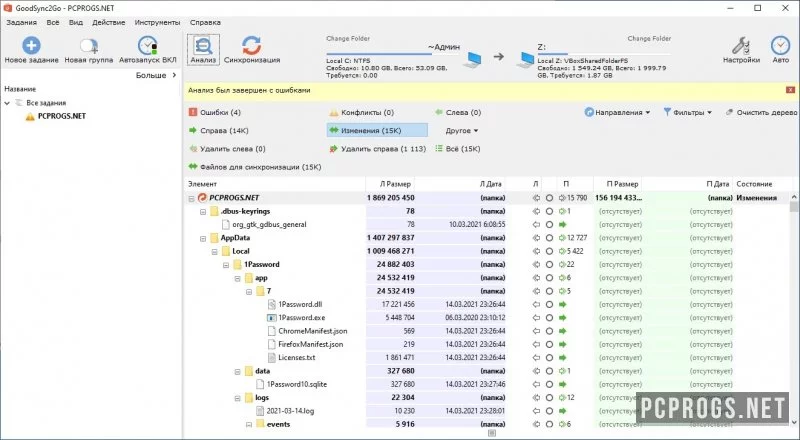800x440 pixels.
Task: Open the Справка menu
Action: pos(205,22)
